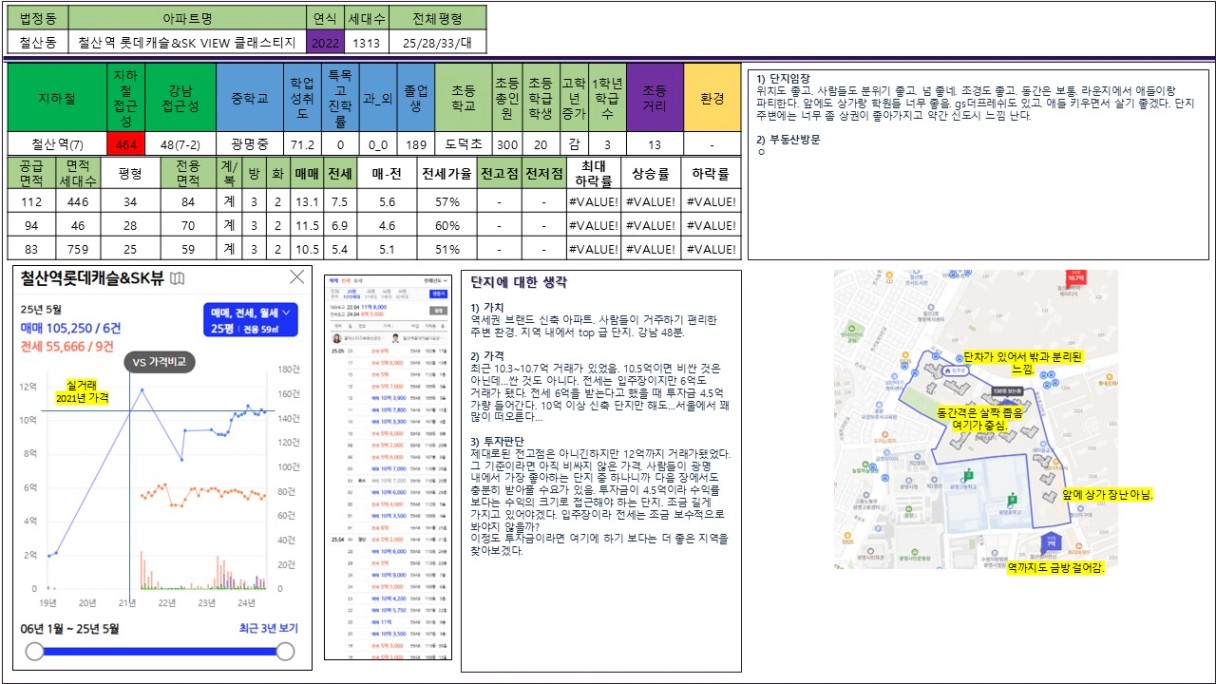Click the 최근 3년 보기 link
The height and width of the screenshot is (684, 1216).
pos(267,629)
